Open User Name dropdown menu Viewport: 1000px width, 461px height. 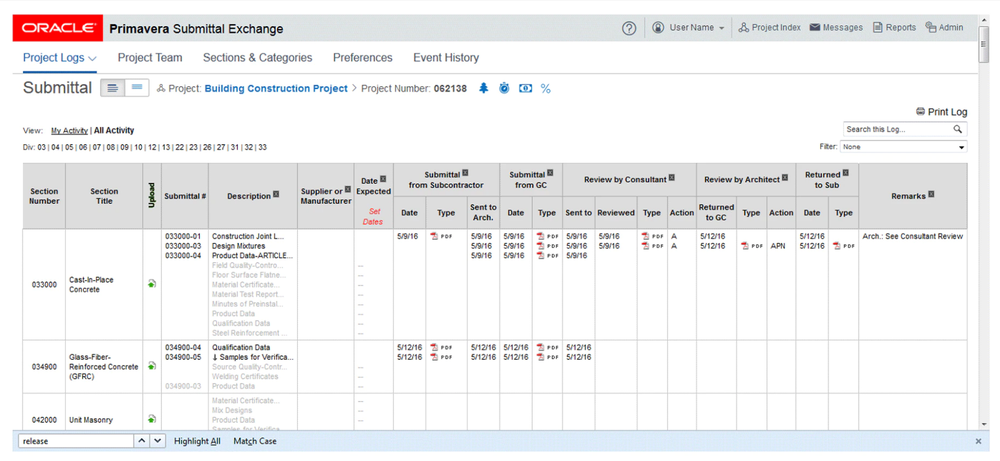pyautogui.click(x=689, y=27)
